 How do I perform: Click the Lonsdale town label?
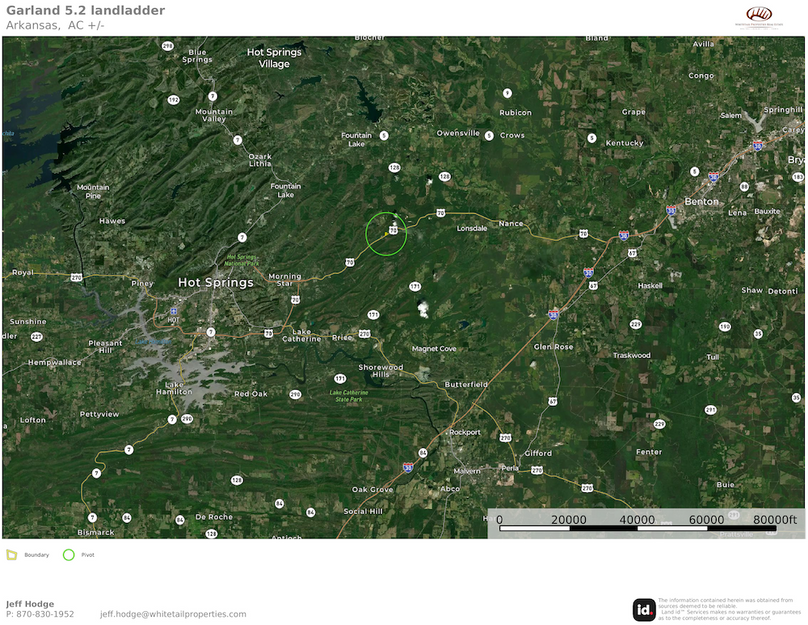coord(471,228)
